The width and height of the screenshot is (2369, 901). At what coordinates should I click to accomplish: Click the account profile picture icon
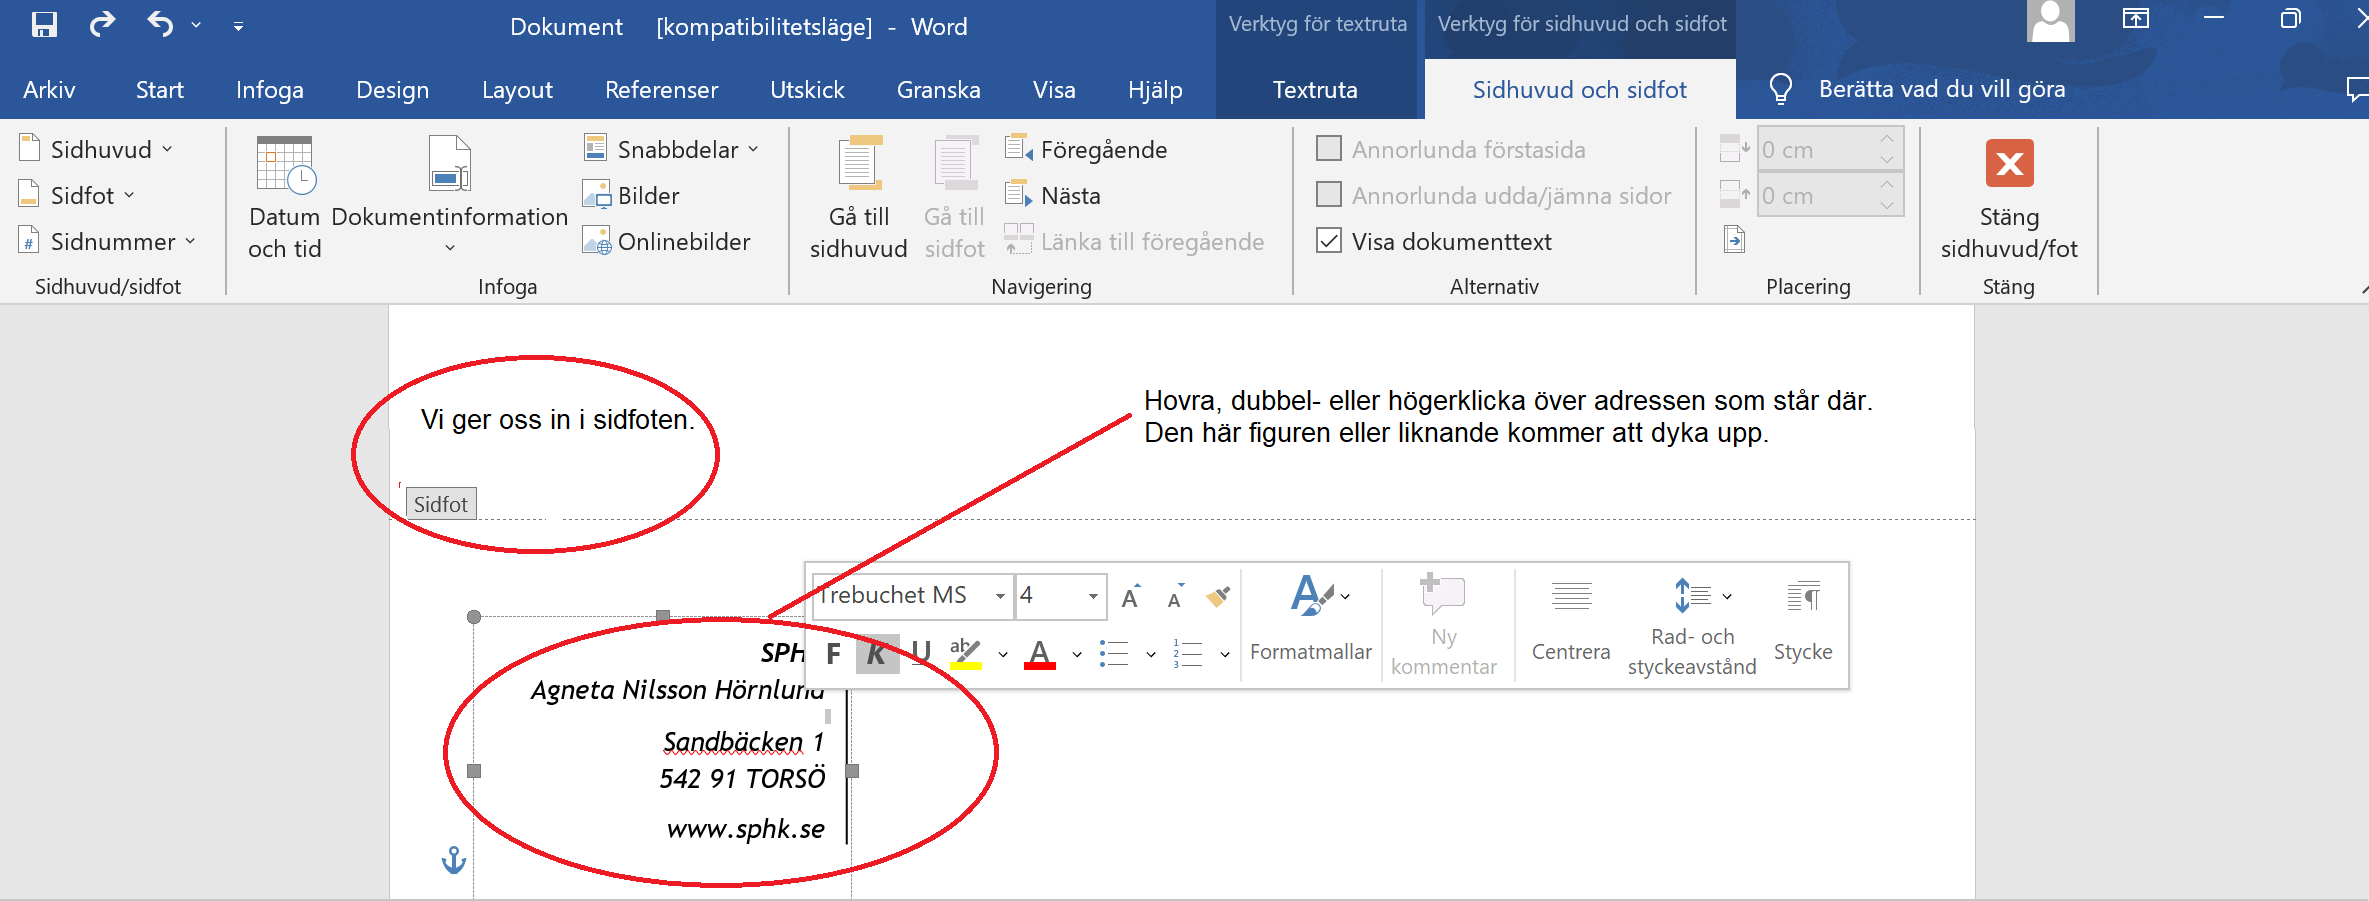2050,21
